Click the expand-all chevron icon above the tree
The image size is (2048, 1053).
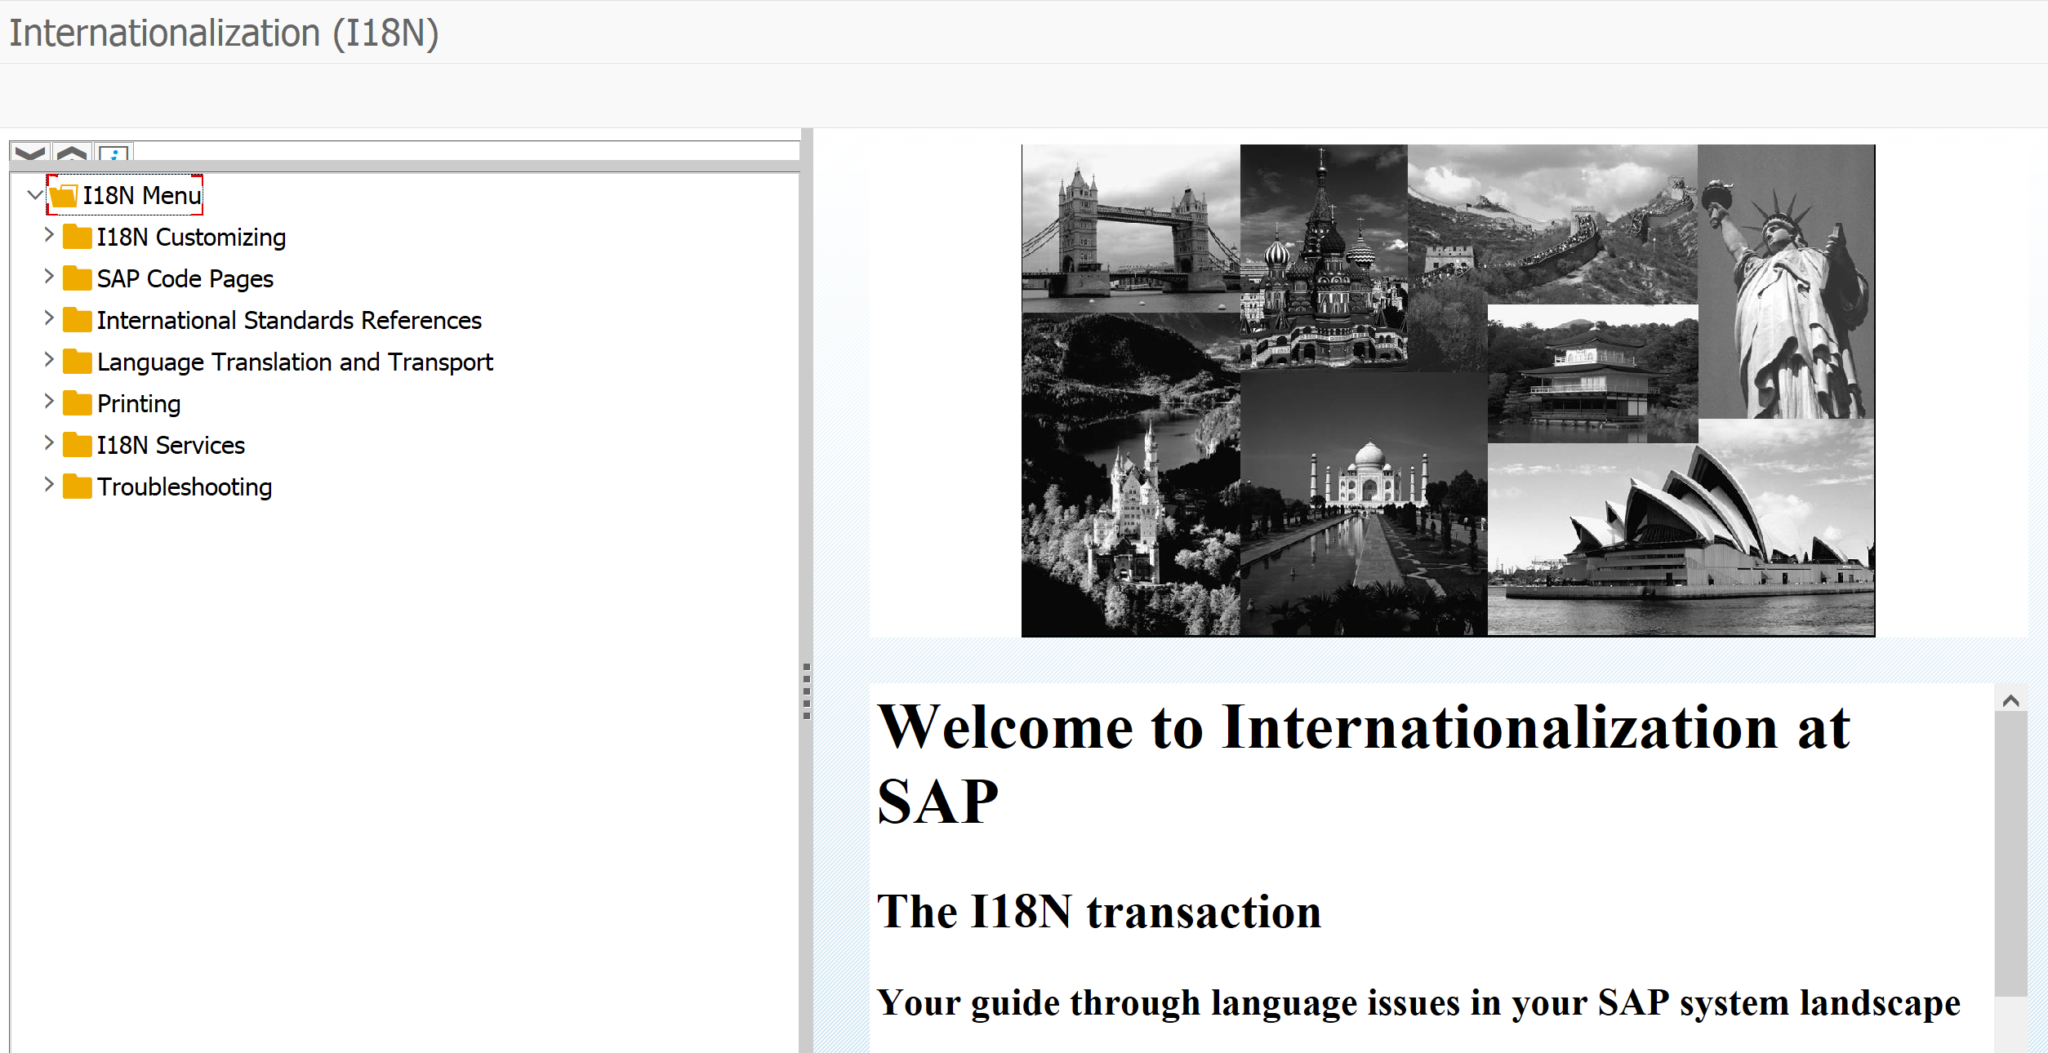(x=30, y=153)
